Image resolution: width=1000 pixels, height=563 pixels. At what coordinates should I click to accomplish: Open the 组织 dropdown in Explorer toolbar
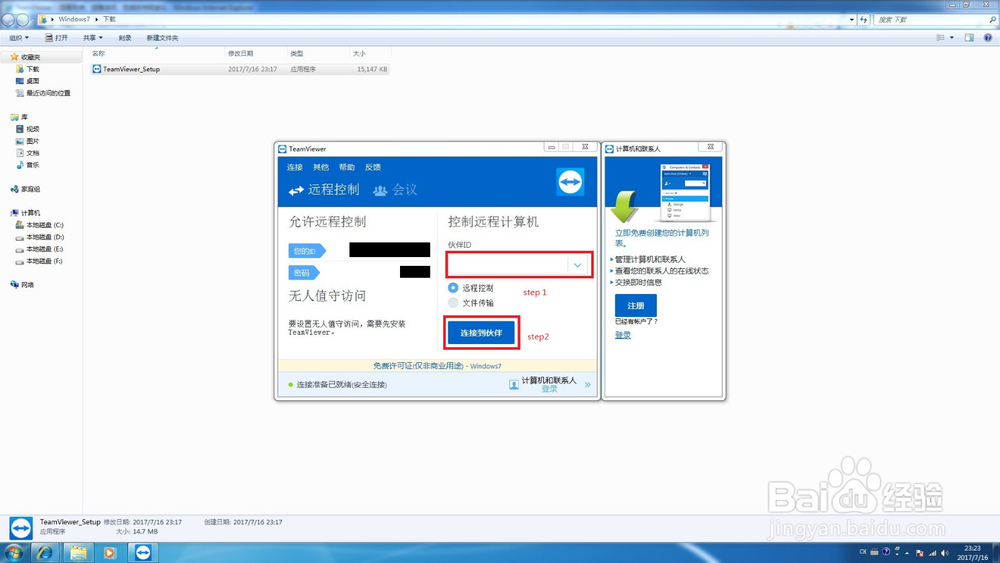click(x=18, y=38)
